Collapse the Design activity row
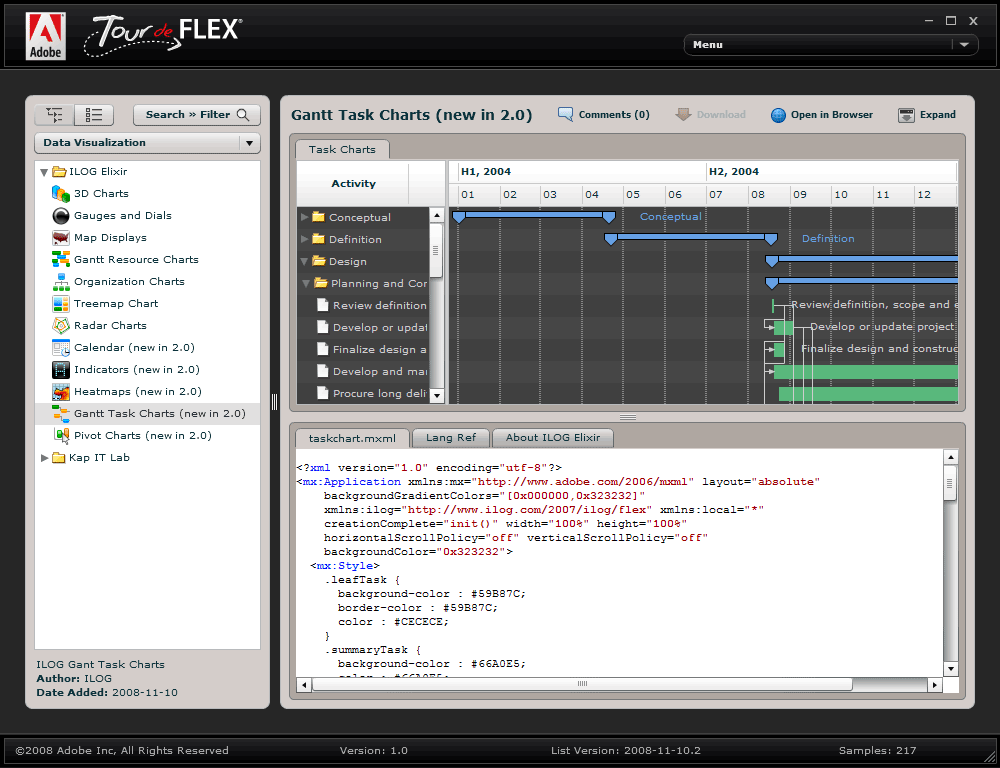The height and width of the screenshot is (768, 1000). click(x=305, y=262)
